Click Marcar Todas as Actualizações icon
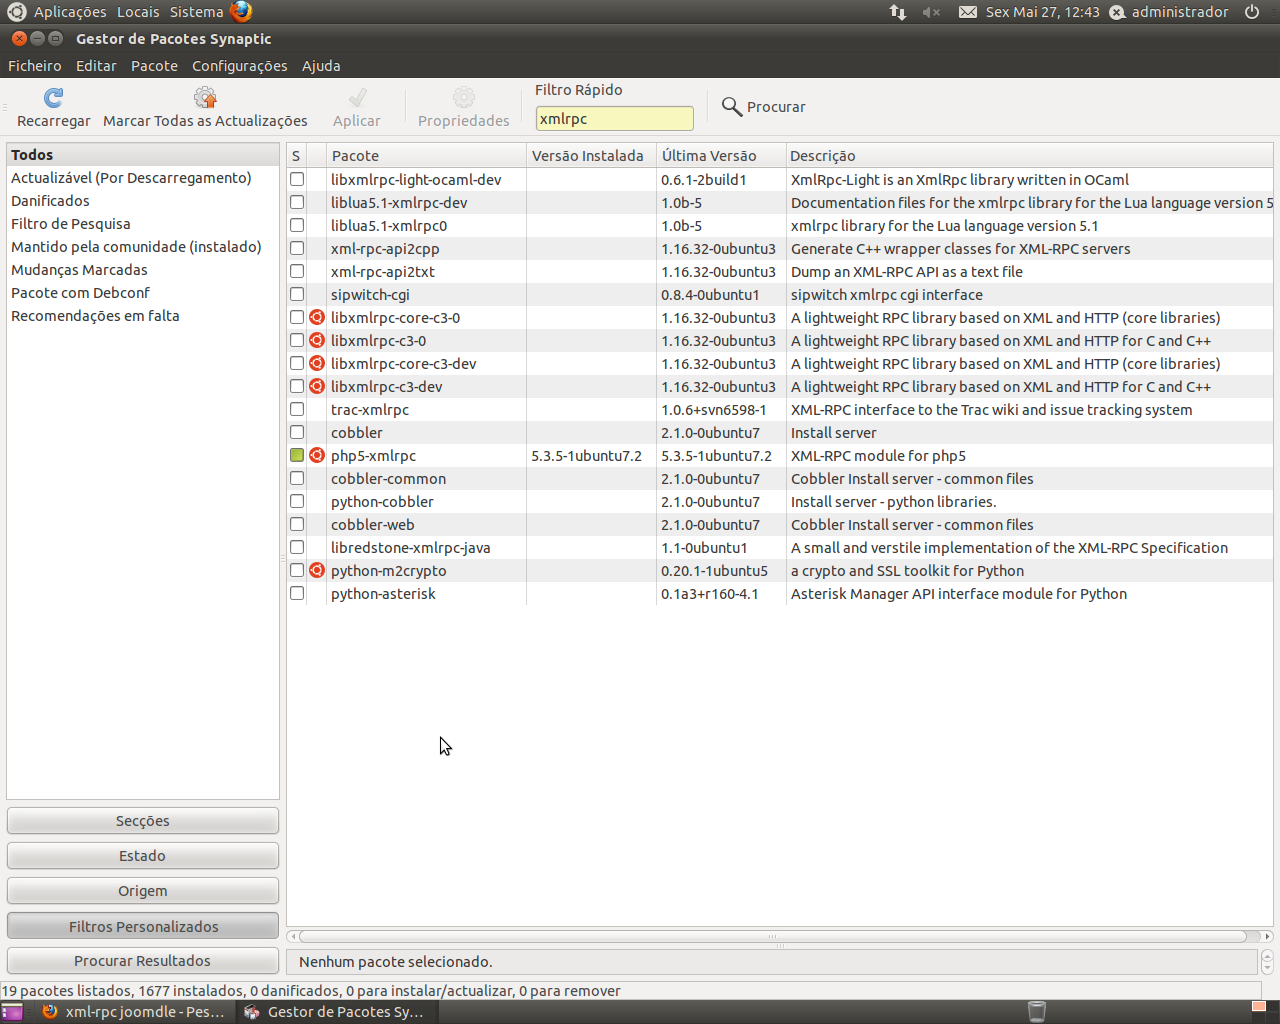Screen dimensions: 1280x1024 [x=205, y=98]
